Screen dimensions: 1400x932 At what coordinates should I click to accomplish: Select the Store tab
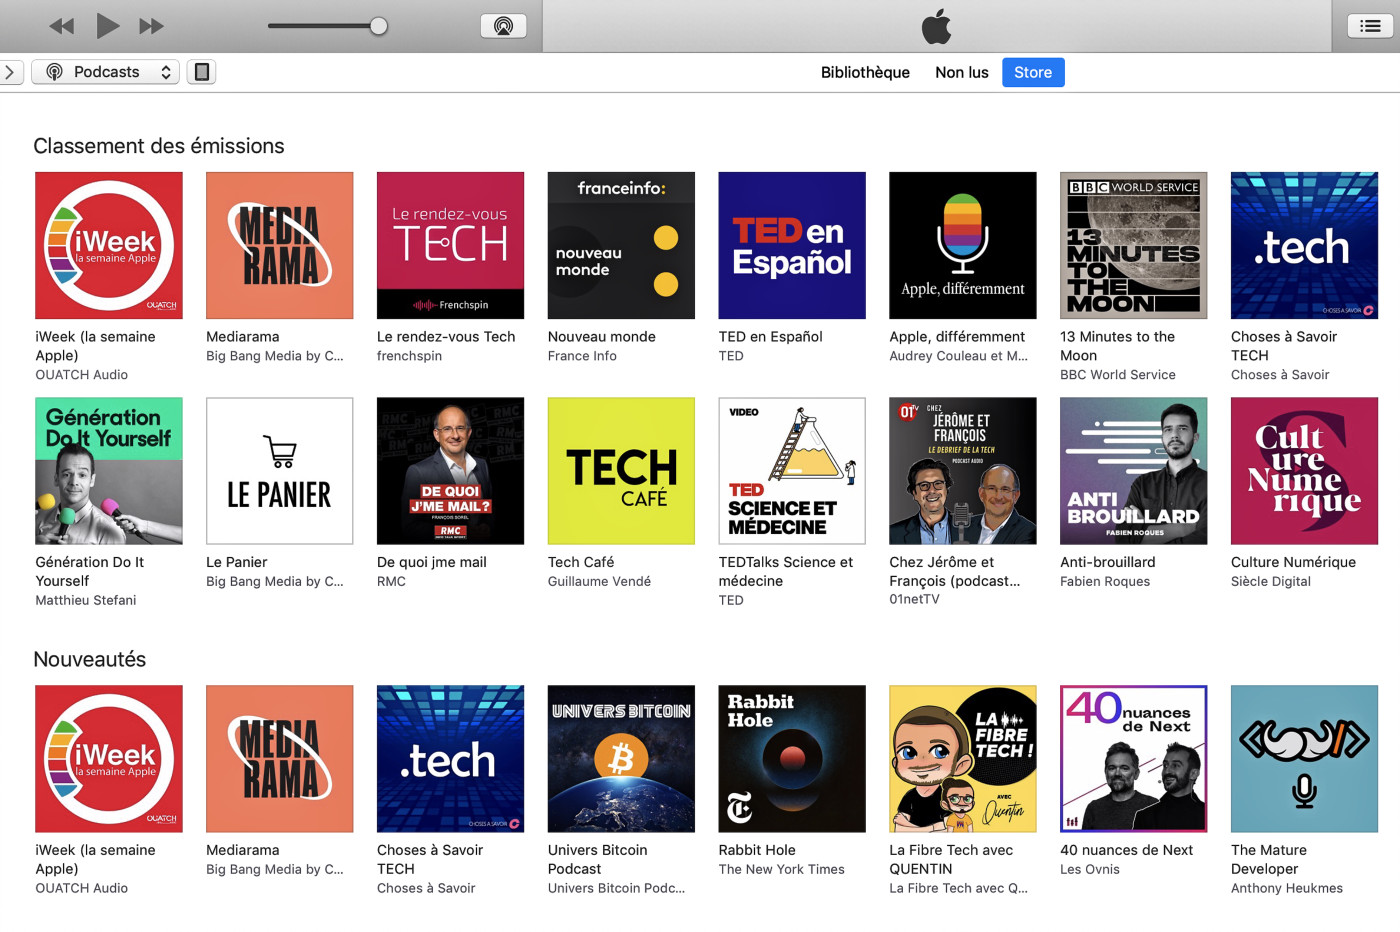(1033, 72)
